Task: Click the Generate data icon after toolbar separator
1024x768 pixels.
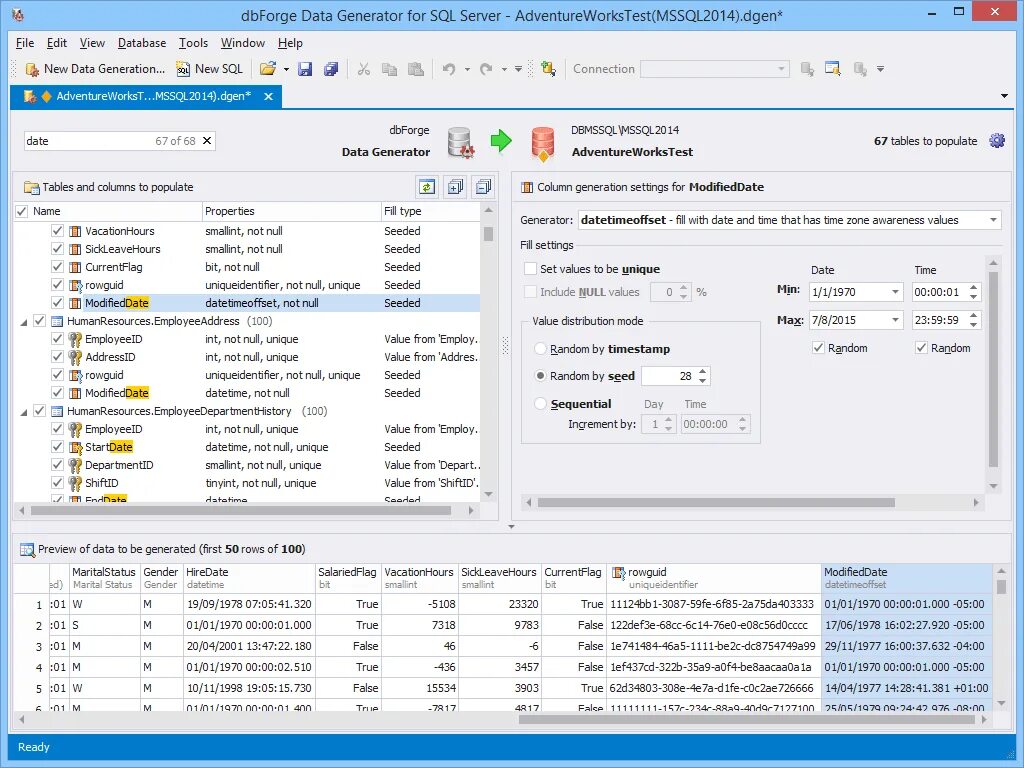Action: coord(549,69)
